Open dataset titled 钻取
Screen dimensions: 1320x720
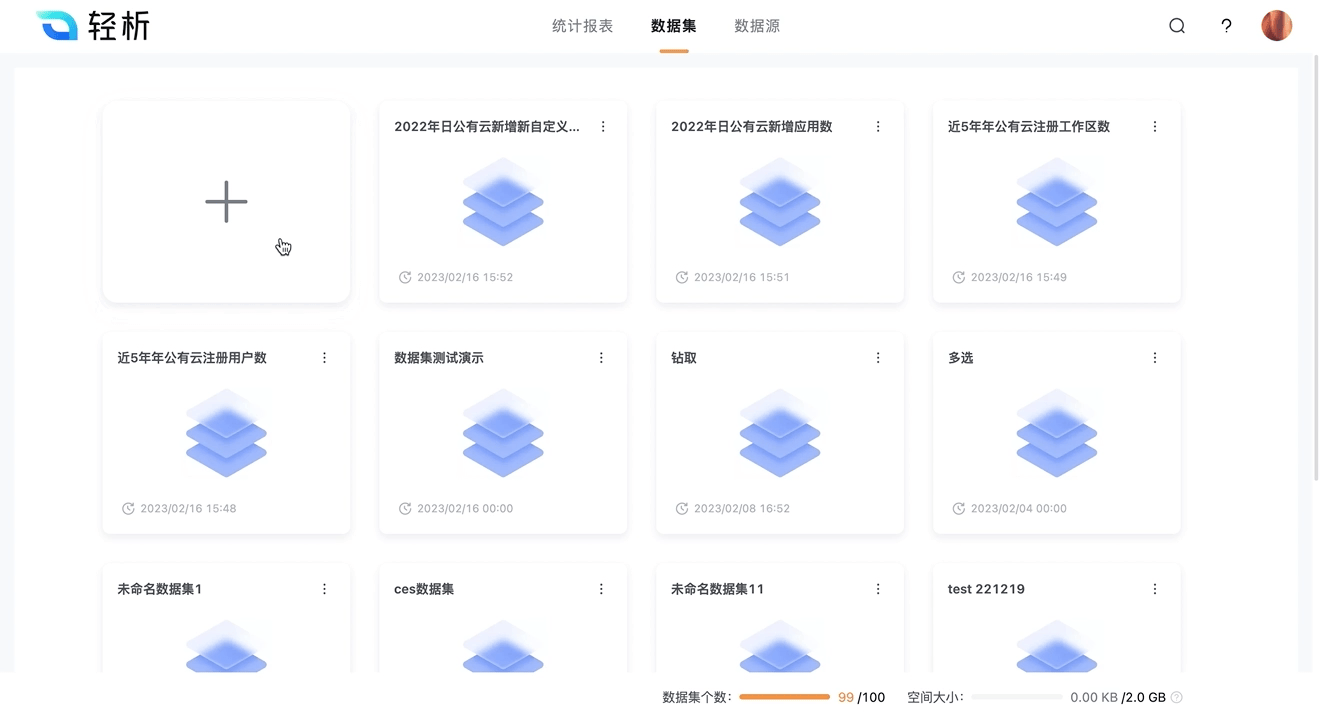click(x=684, y=358)
